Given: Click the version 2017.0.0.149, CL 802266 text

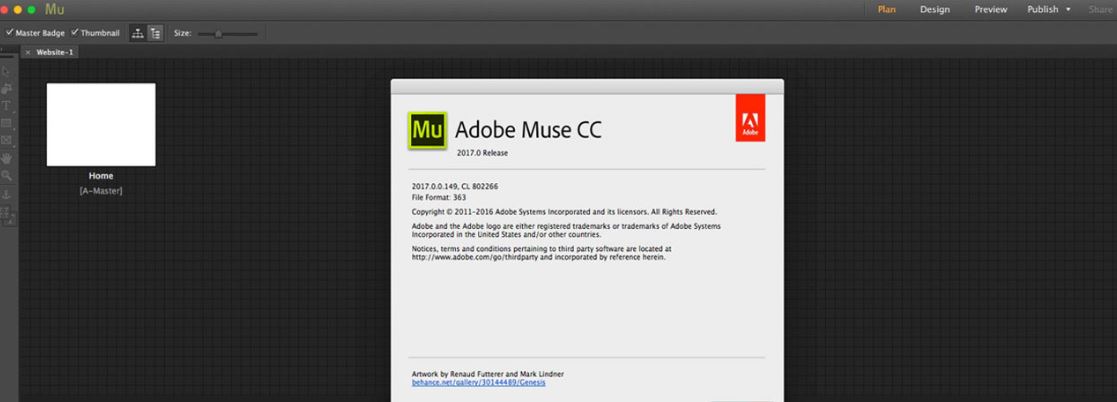Looking at the screenshot, I should 455,187.
